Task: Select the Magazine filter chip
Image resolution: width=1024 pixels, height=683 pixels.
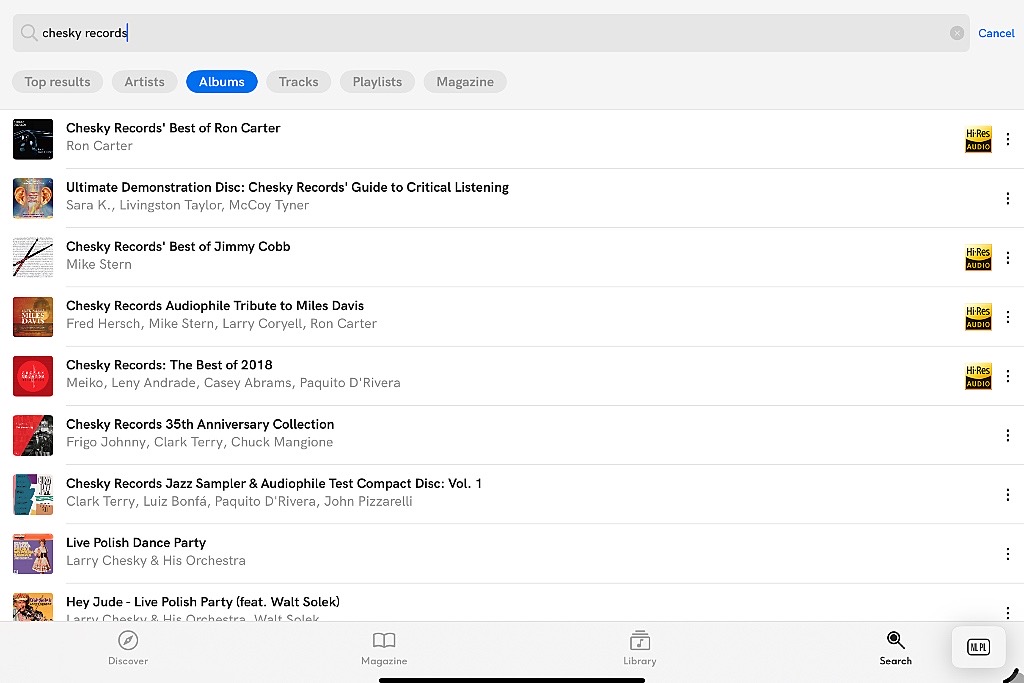Action: pyautogui.click(x=465, y=82)
